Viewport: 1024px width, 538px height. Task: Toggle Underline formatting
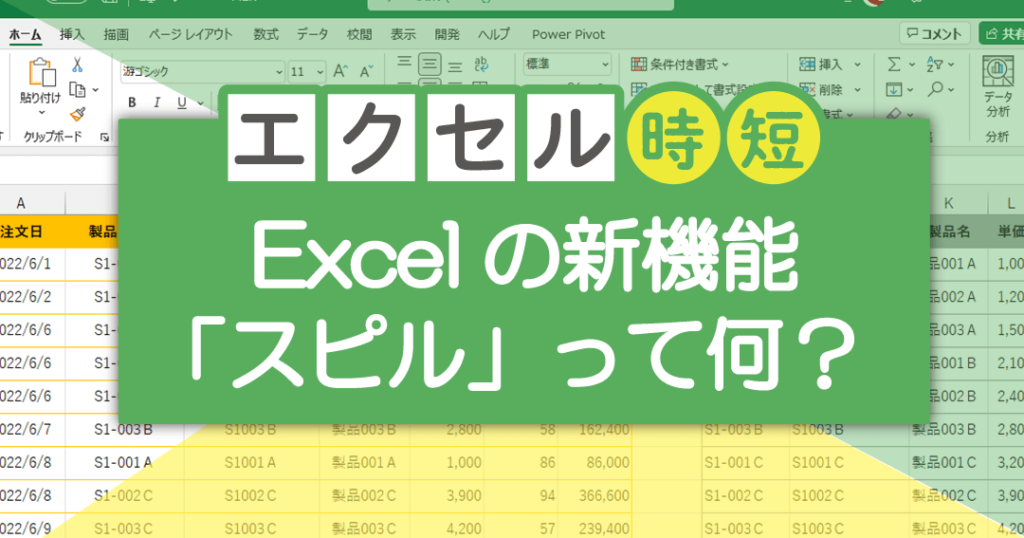(x=182, y=103)
